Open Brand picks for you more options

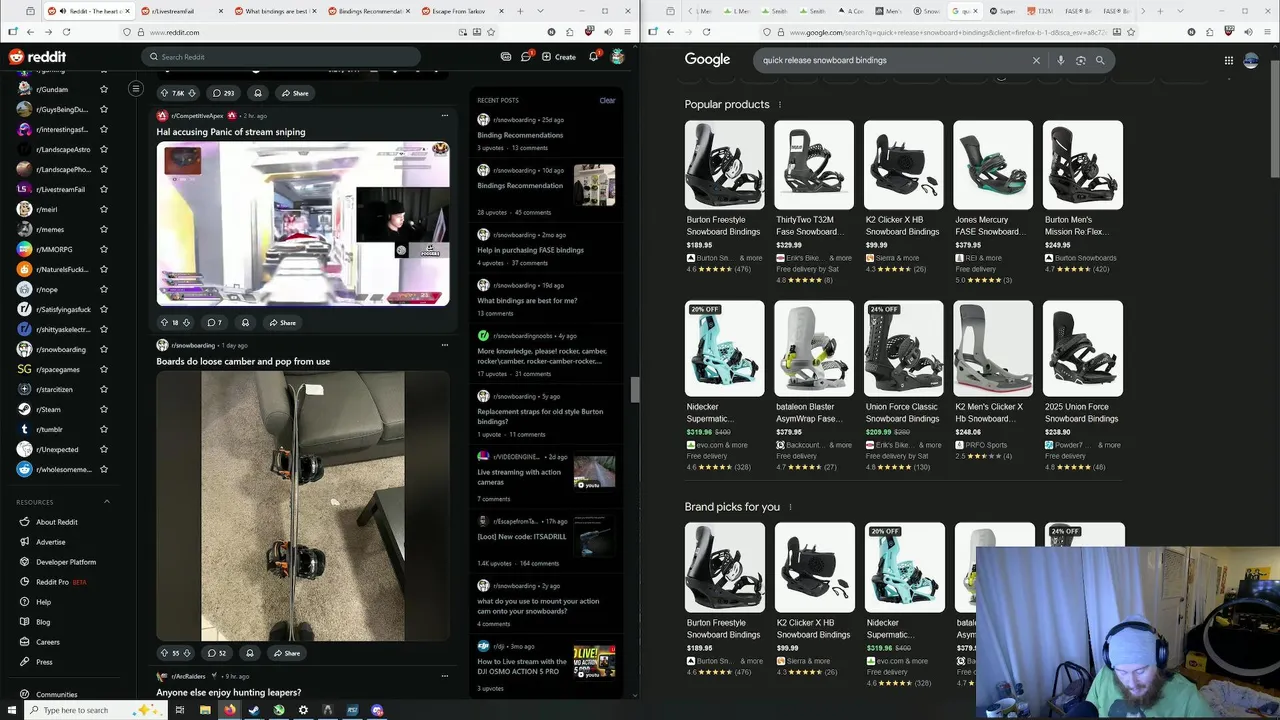pos(790,507)
